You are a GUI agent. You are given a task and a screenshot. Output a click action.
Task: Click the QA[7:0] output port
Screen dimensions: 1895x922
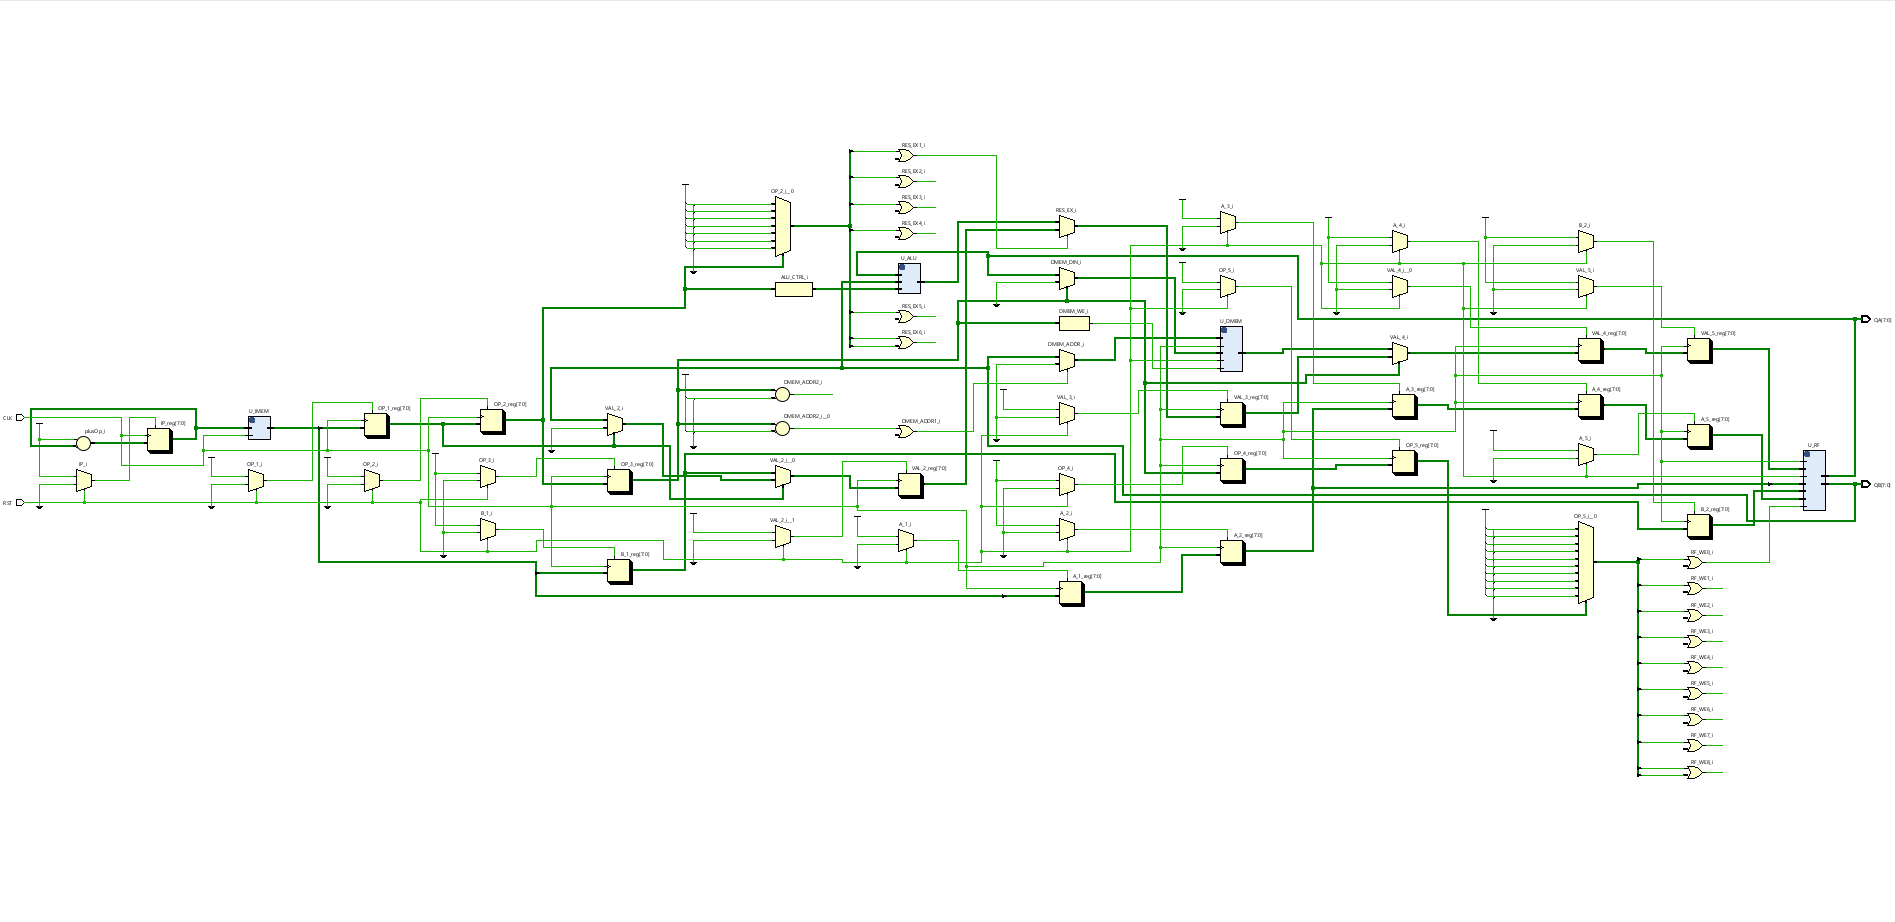(1866, 320)
